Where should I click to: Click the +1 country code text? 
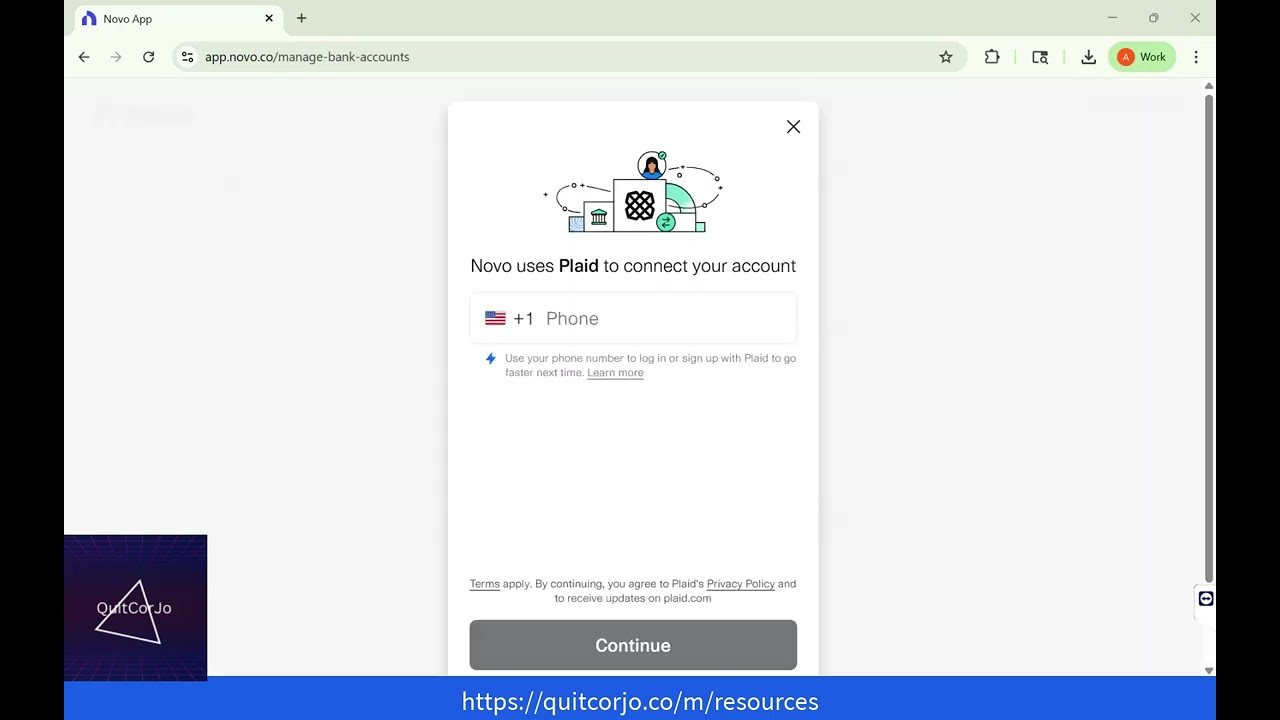pos(523,318)
